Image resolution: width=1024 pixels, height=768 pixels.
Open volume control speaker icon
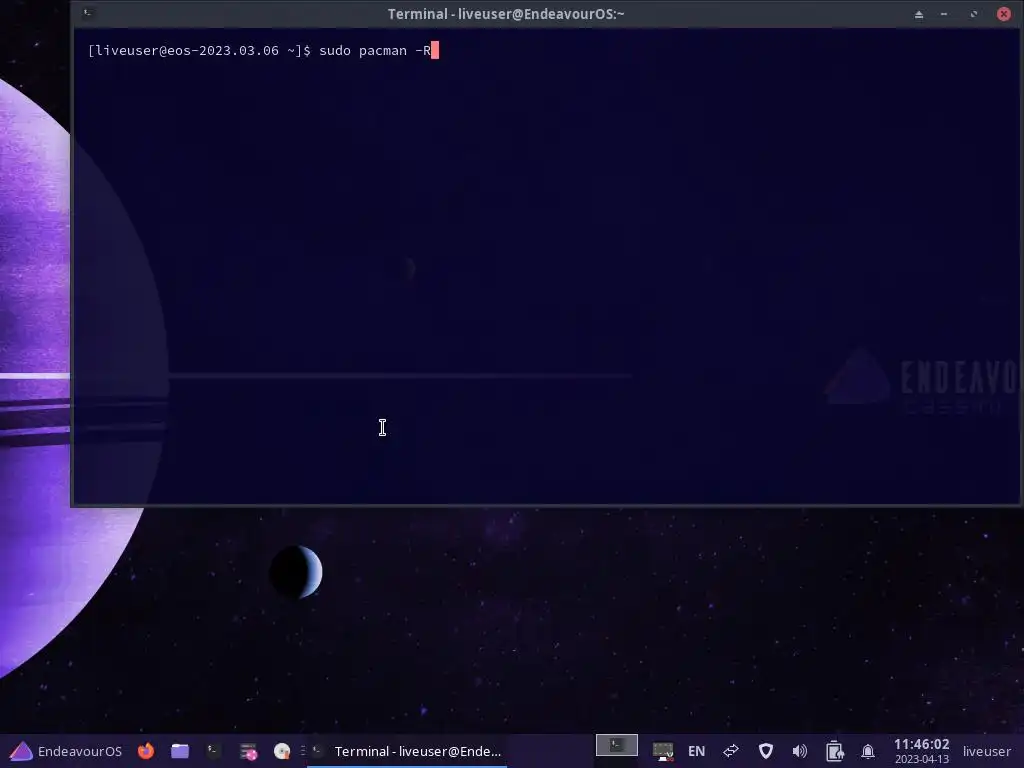click(799, 751)
